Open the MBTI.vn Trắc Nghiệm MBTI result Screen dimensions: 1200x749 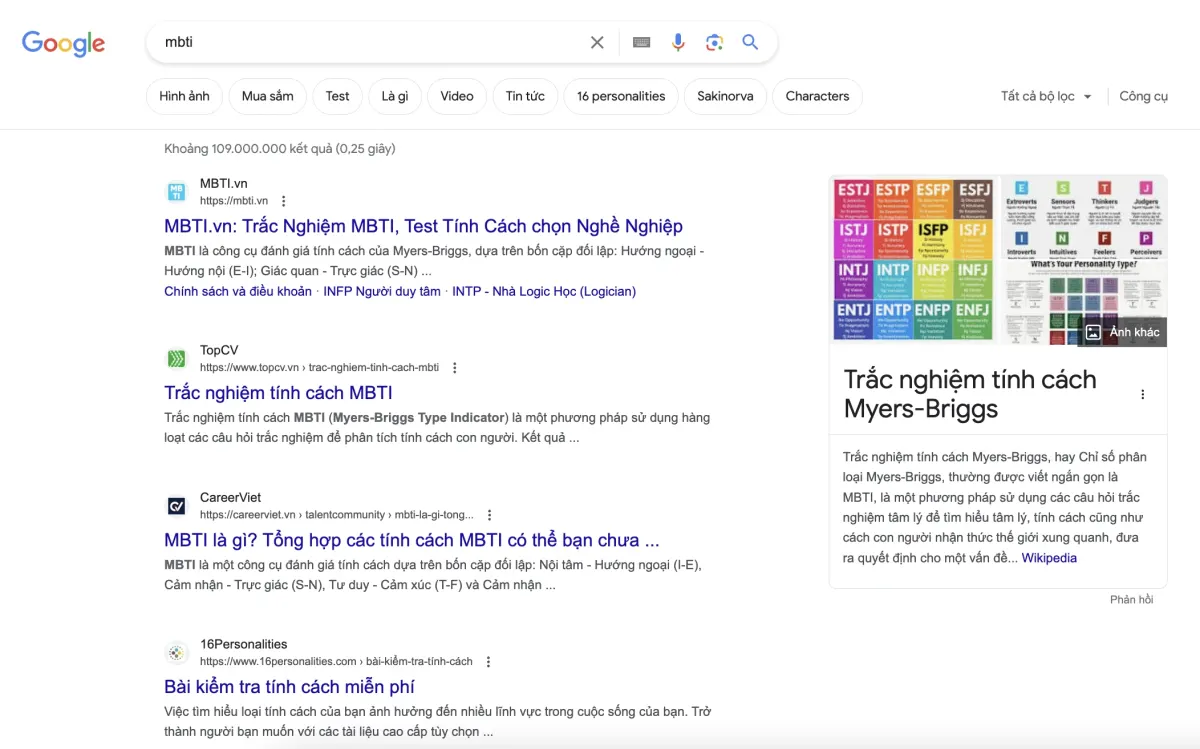pos(423,226)
